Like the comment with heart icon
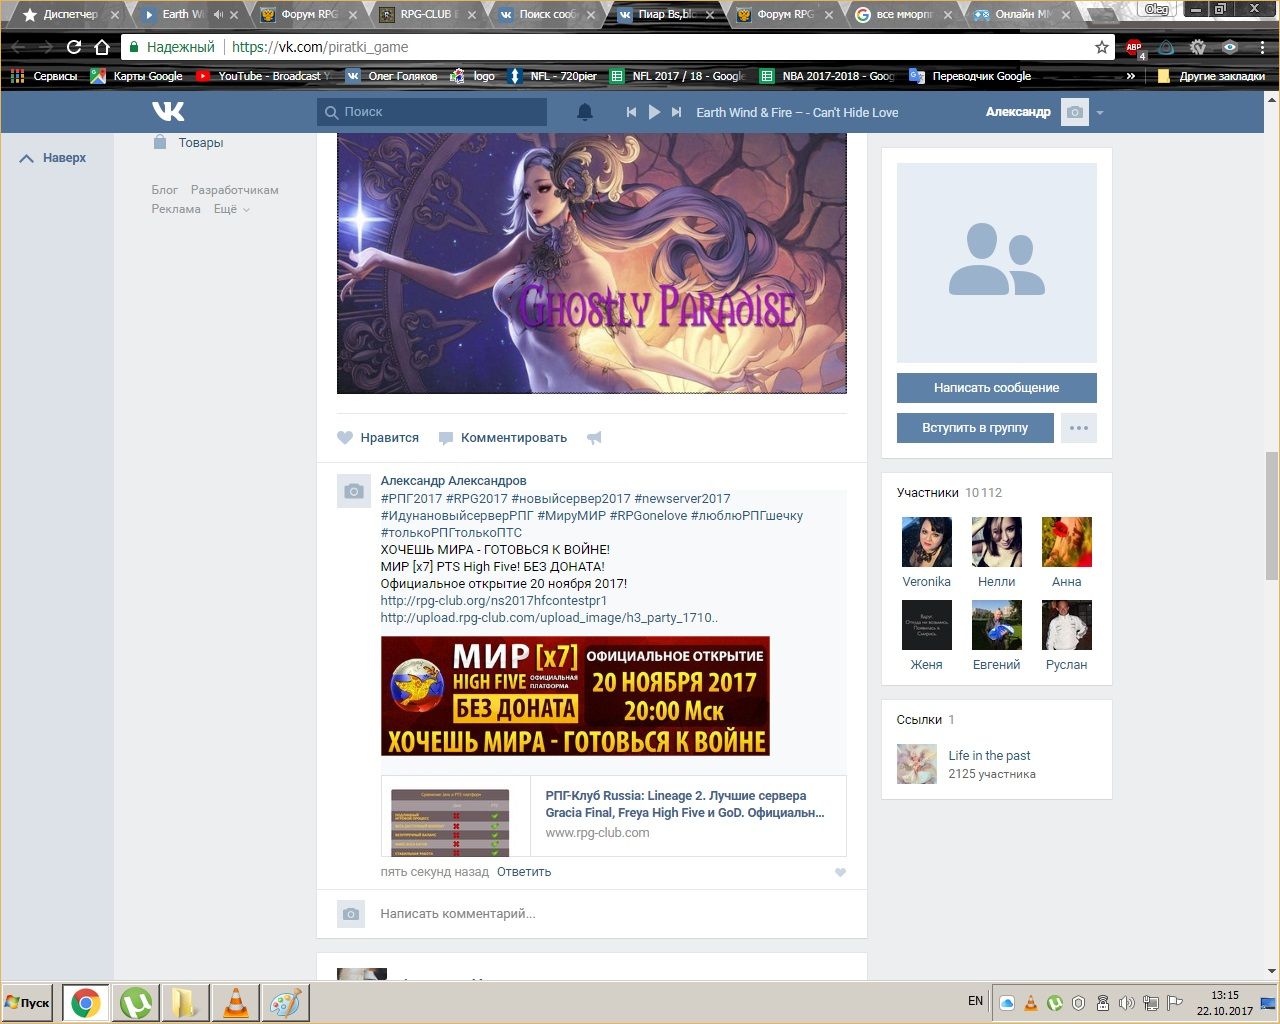Viewport: 1280px width, 1024px height. pyautogui.click(x=840, y=873)
